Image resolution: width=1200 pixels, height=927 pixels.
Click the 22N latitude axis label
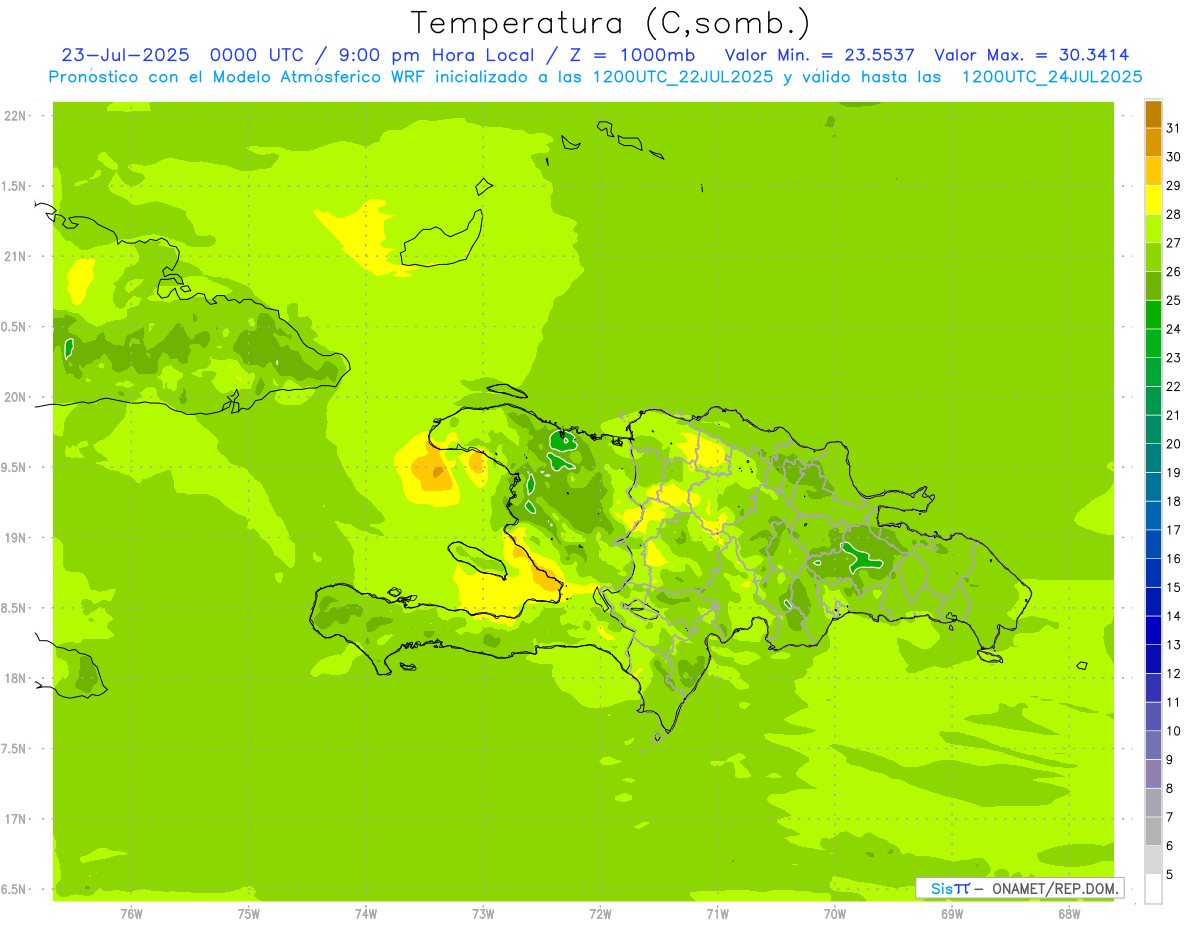click(15, 116)
